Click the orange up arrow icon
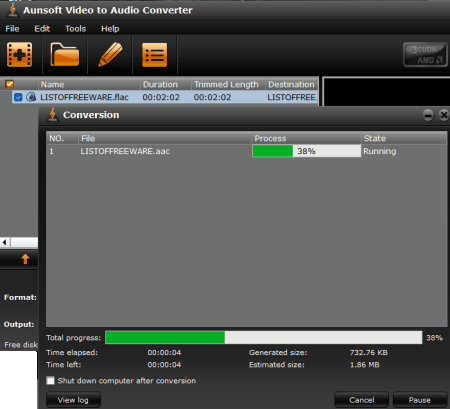Viewport: 450px width, 409px height. 25,259
